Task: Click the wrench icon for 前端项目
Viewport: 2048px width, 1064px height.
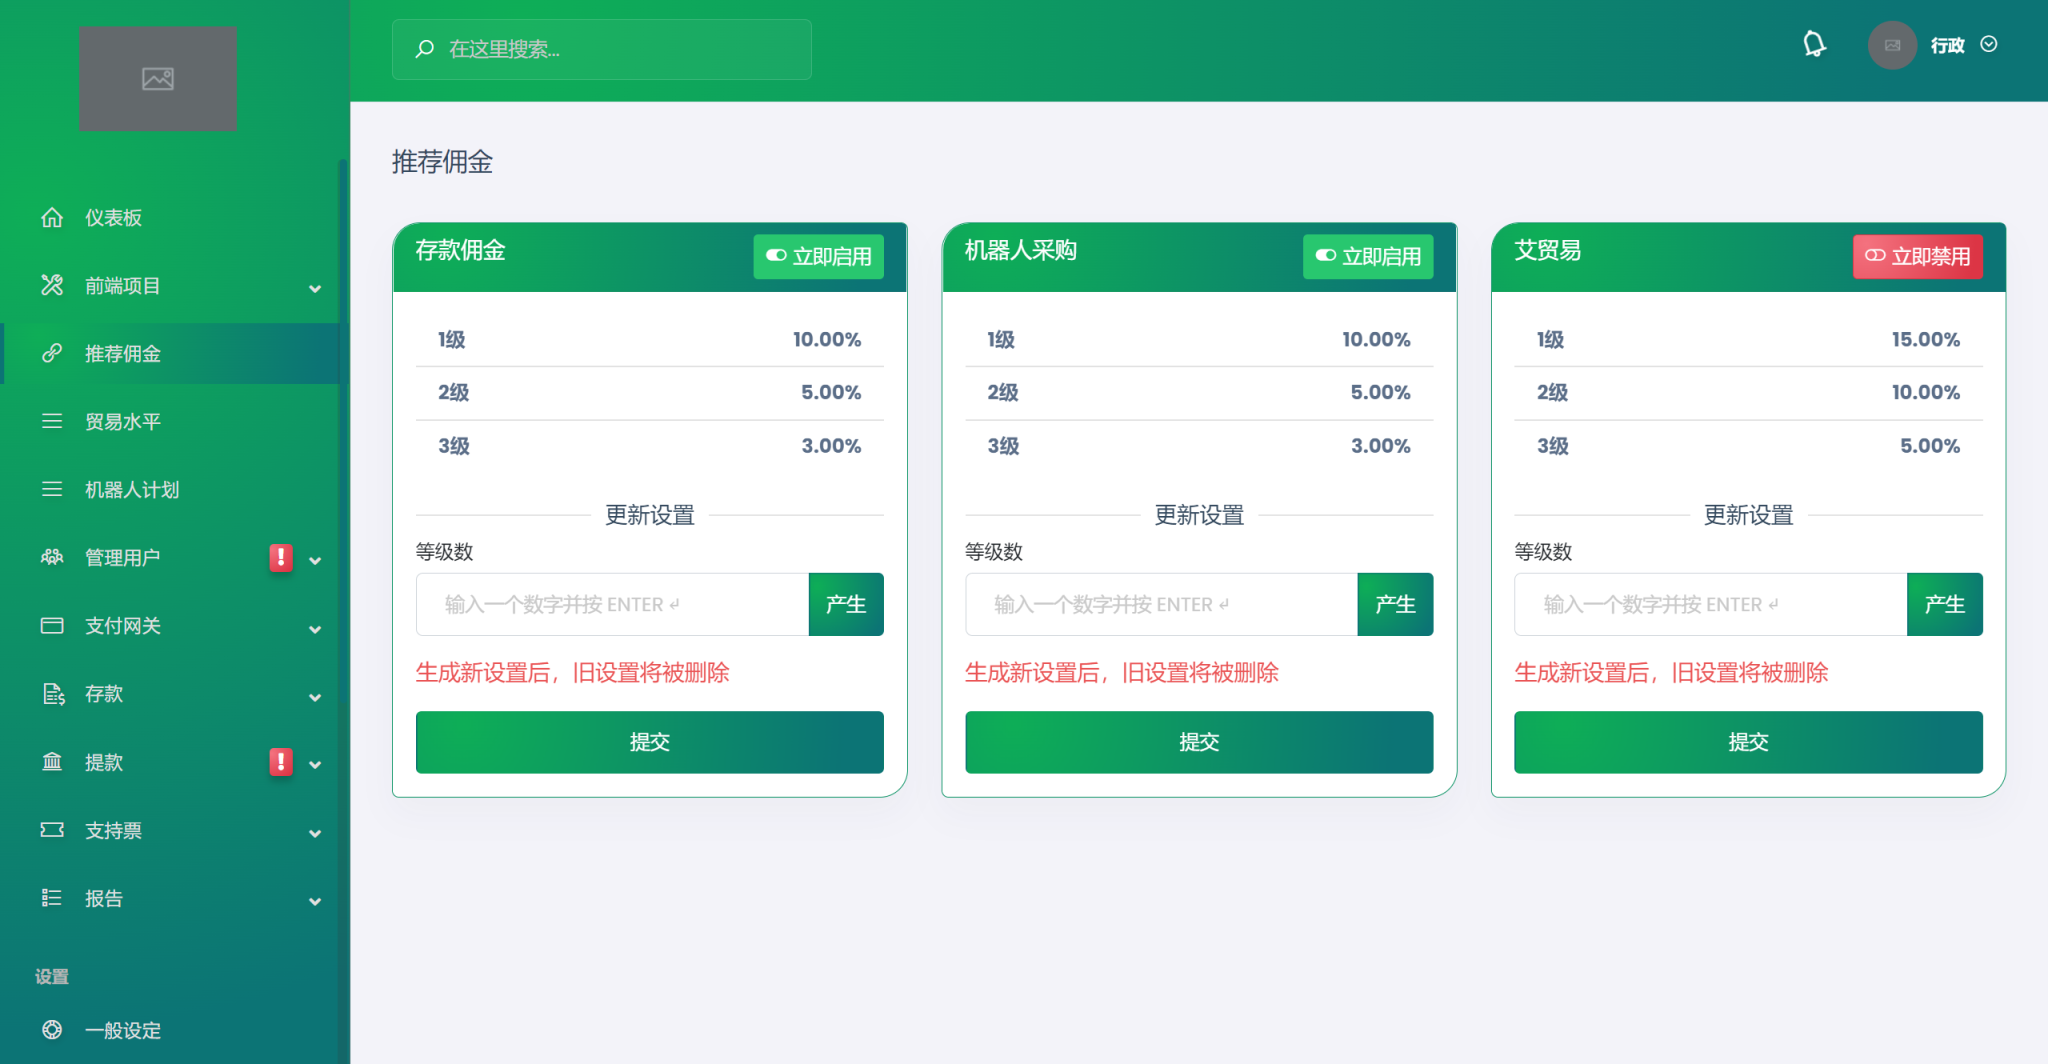Action: [x=52, y=286]
